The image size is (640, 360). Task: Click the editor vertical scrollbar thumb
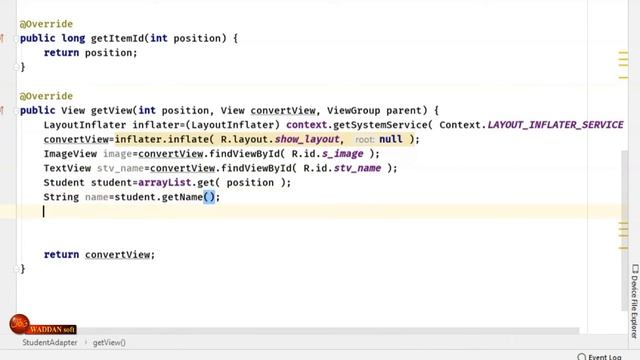tap(624, 231)
